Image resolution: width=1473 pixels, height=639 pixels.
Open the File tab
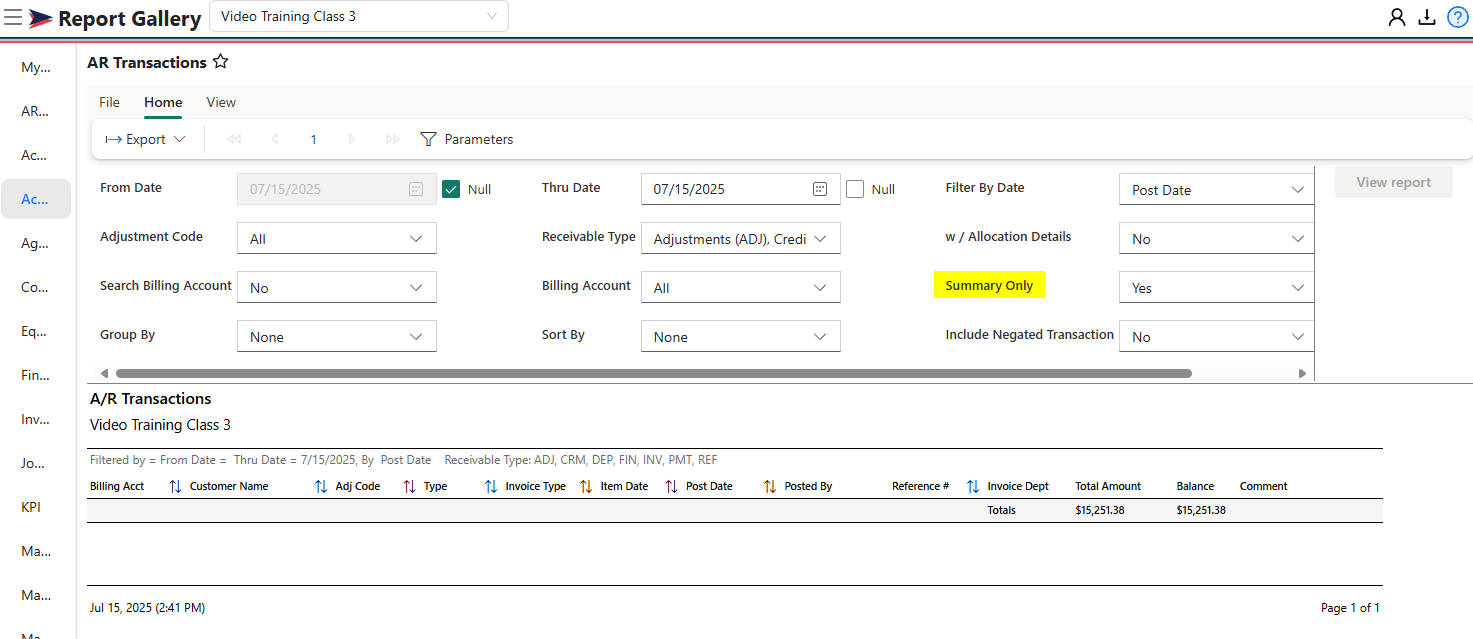109,102
